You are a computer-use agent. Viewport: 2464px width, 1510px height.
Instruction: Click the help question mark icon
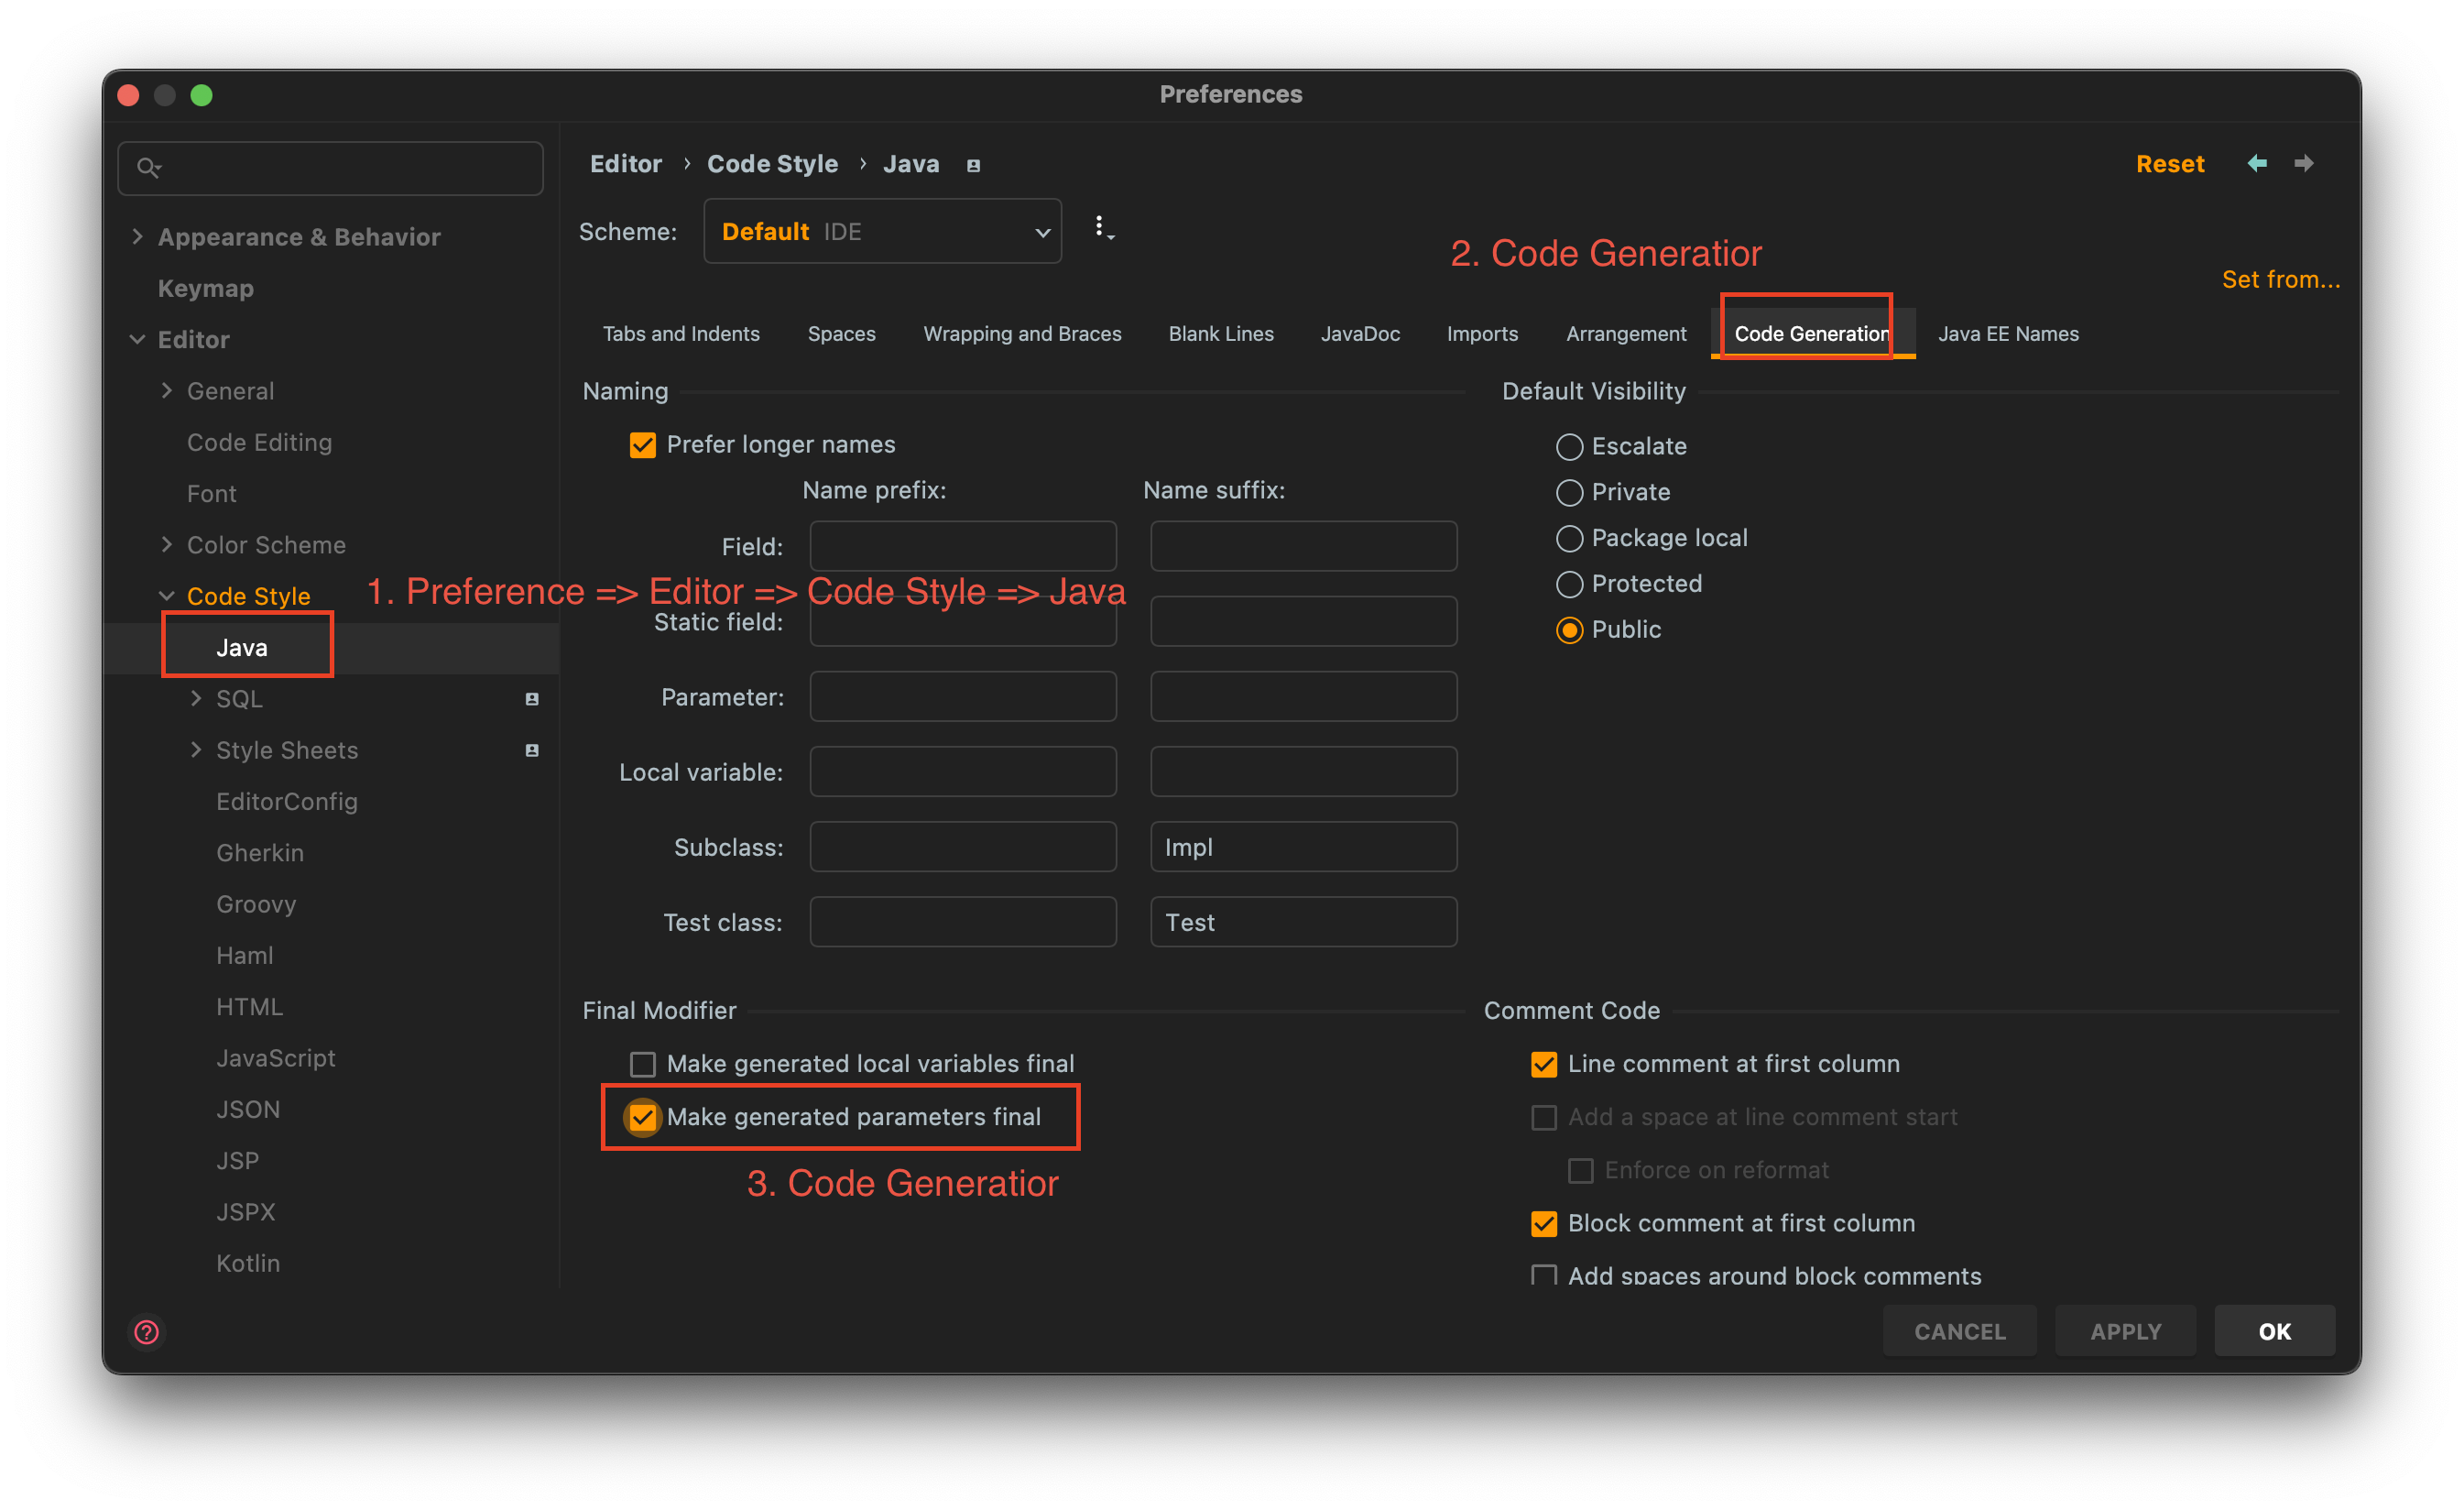tap(147, 1331)
